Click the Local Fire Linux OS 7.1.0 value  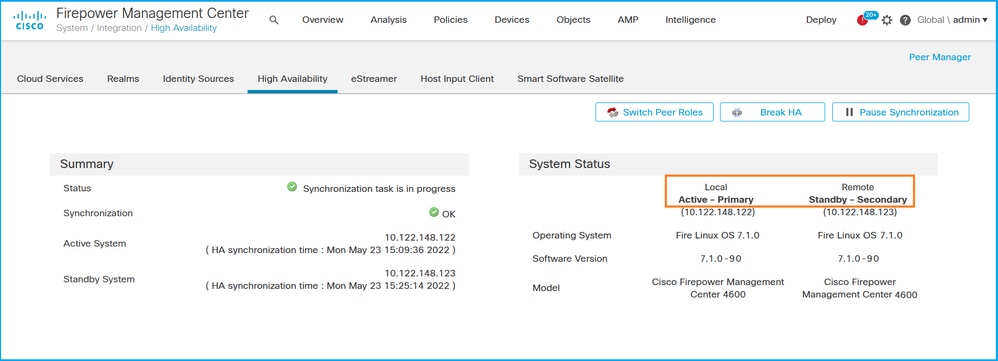tap(717, 235)
